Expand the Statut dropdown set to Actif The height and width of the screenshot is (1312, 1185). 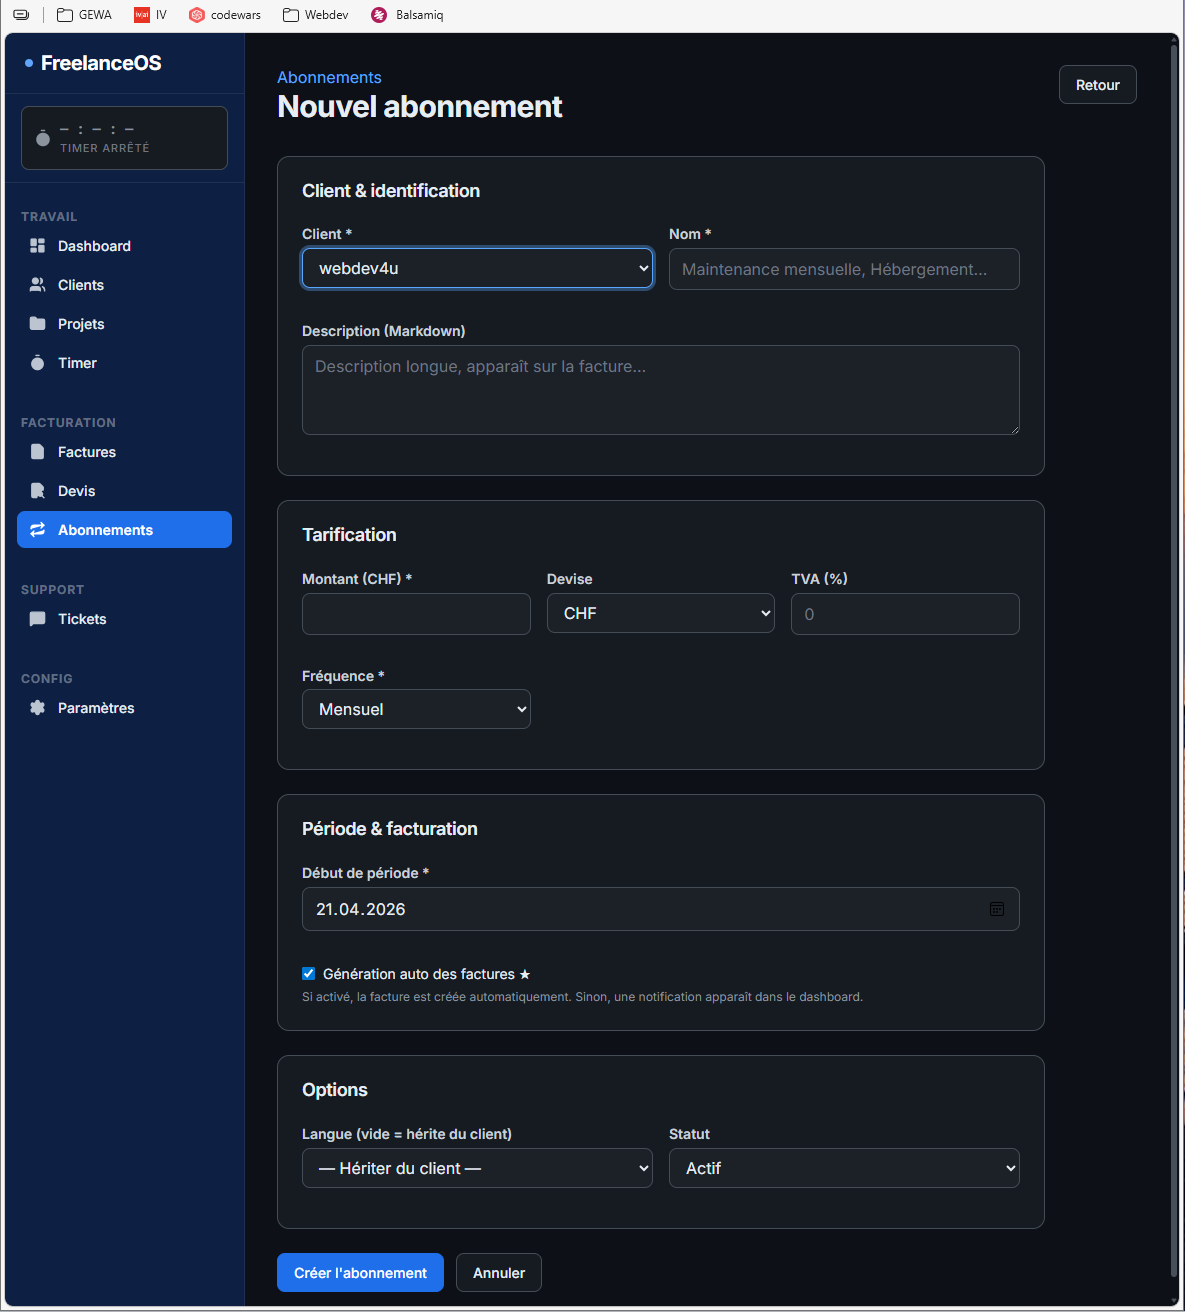click(843, 1168)
